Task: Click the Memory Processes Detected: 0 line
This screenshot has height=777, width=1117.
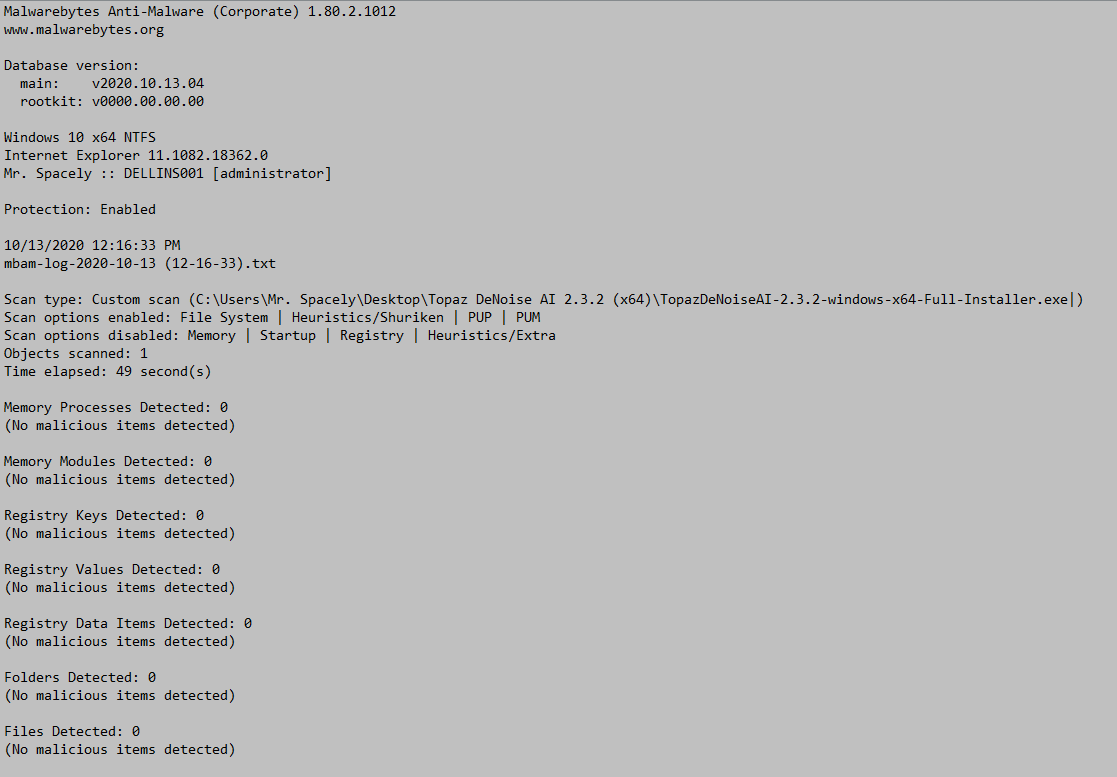Action: click(x=116, y=407)
